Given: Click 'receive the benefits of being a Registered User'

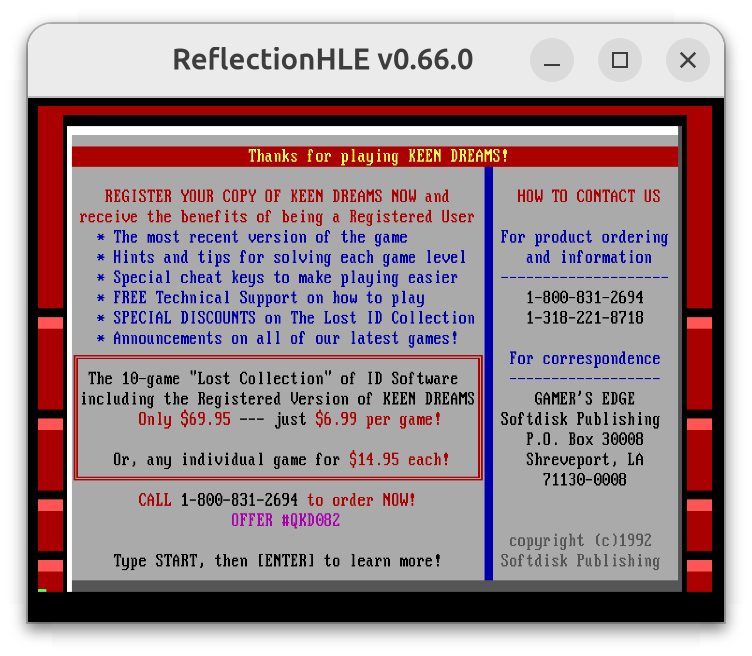Looking at the screenshot, I should [x=277, y=217].
